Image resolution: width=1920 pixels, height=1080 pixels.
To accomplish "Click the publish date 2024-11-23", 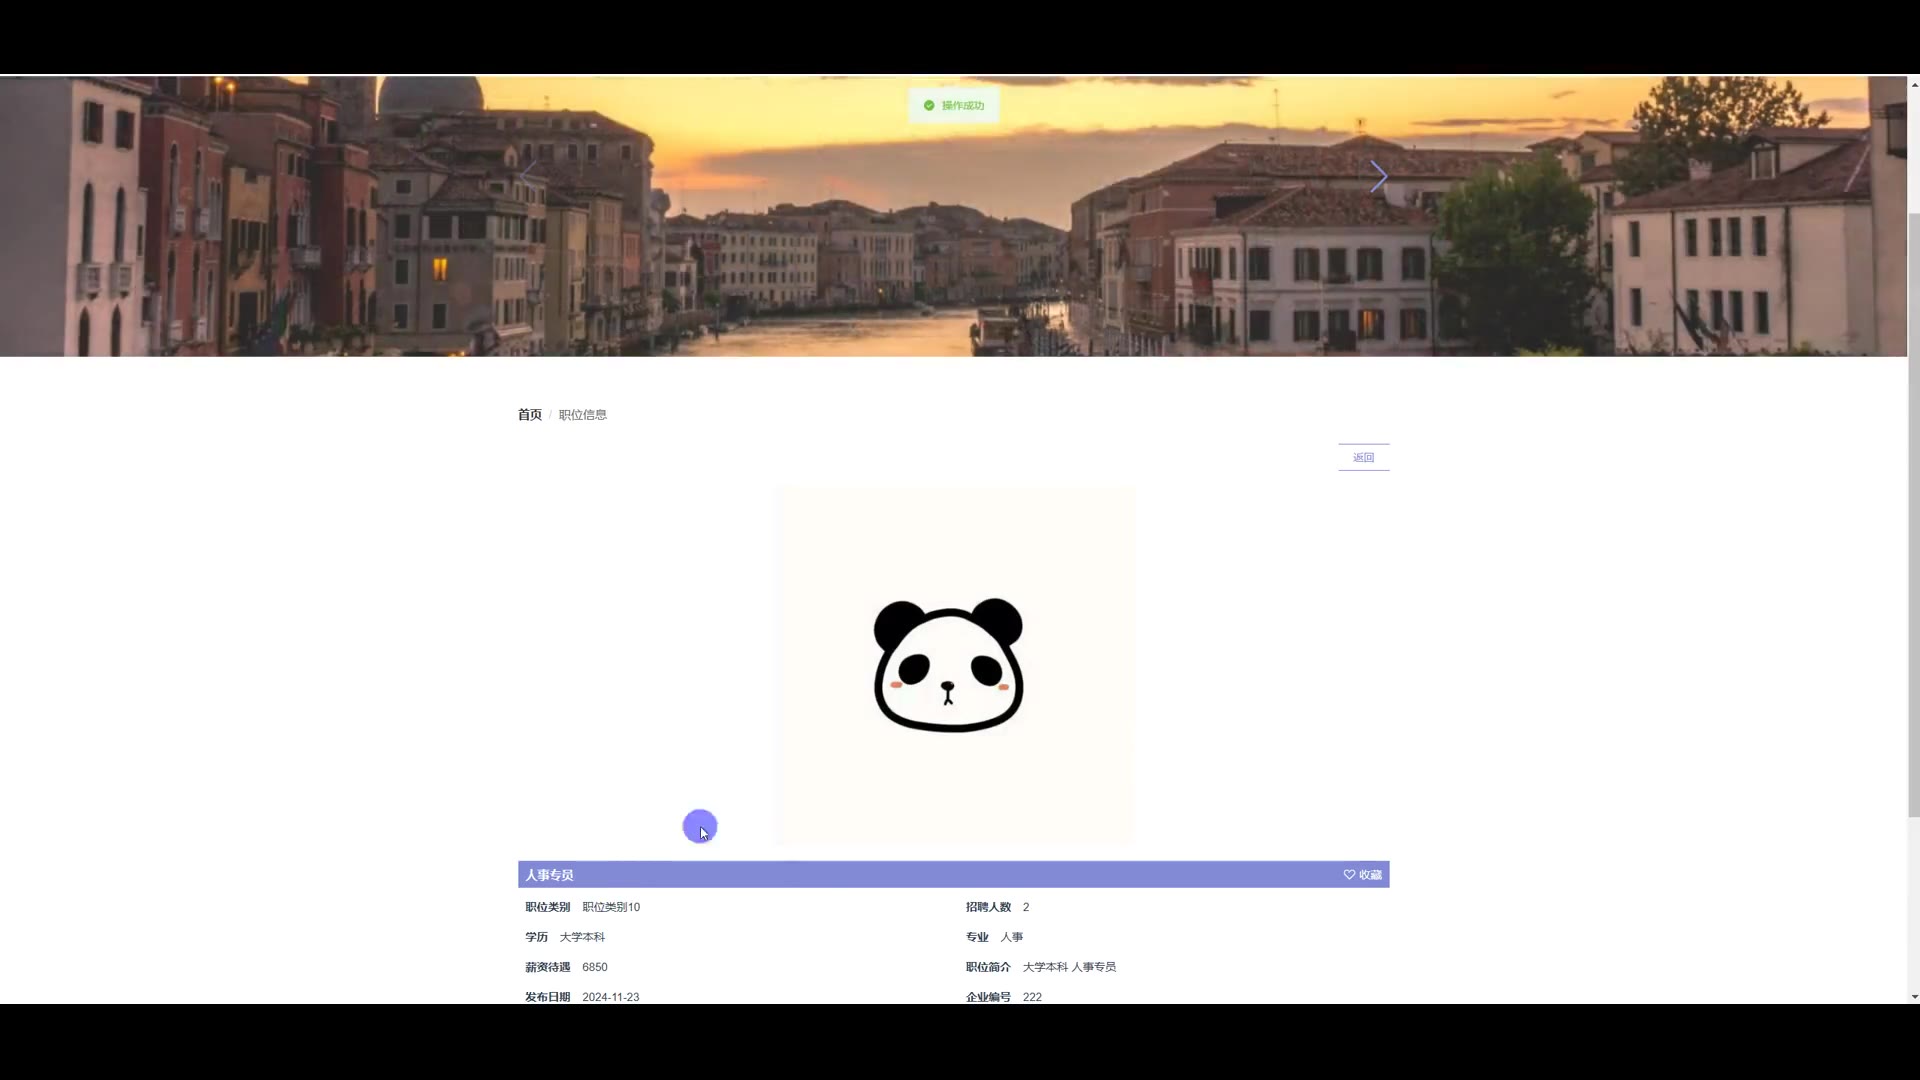I will (x=610, y=997).
